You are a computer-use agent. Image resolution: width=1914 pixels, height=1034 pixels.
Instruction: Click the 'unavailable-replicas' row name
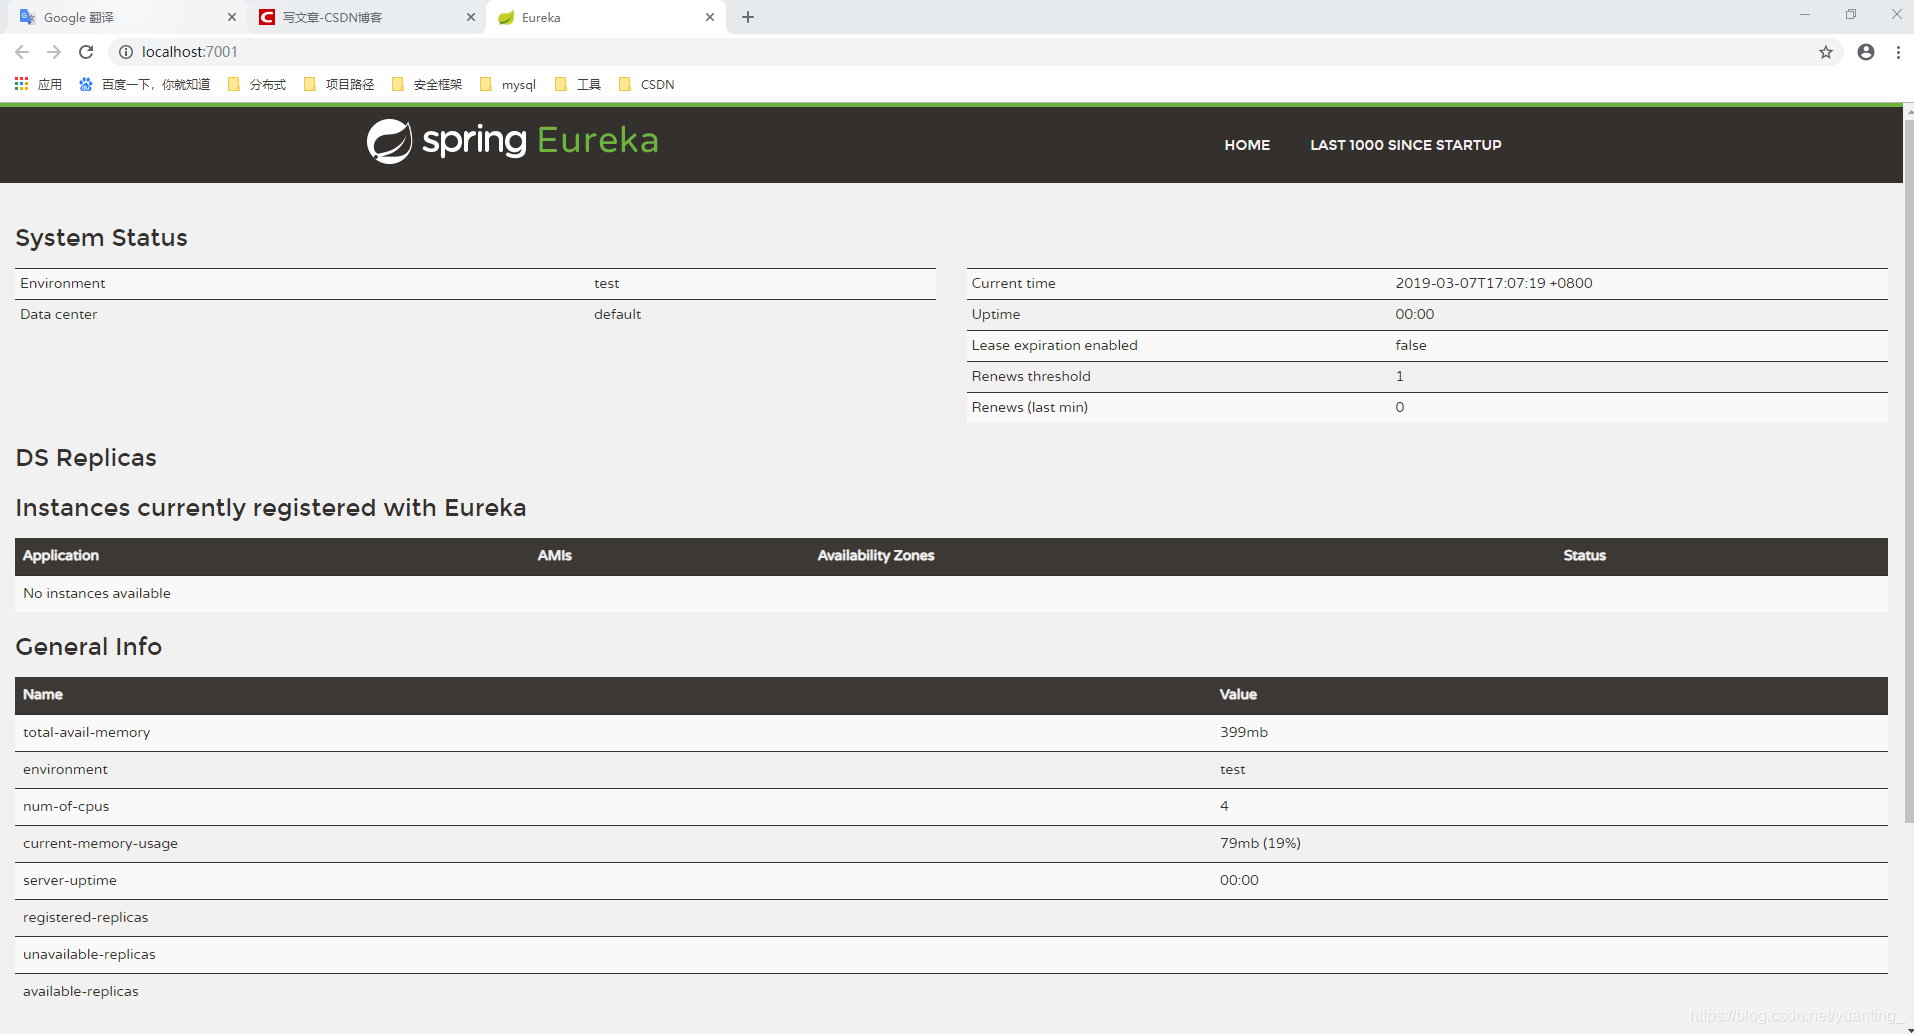click(x=89, y=954)
